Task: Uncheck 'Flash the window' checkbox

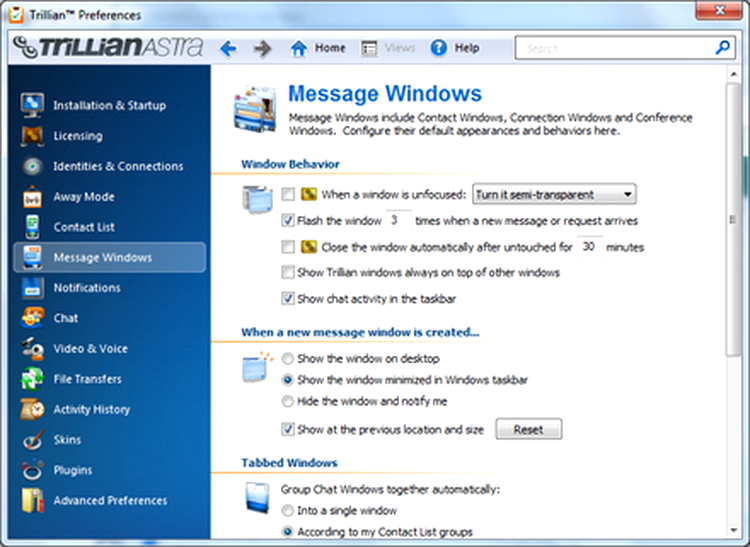Action: [x=288, y=220]
